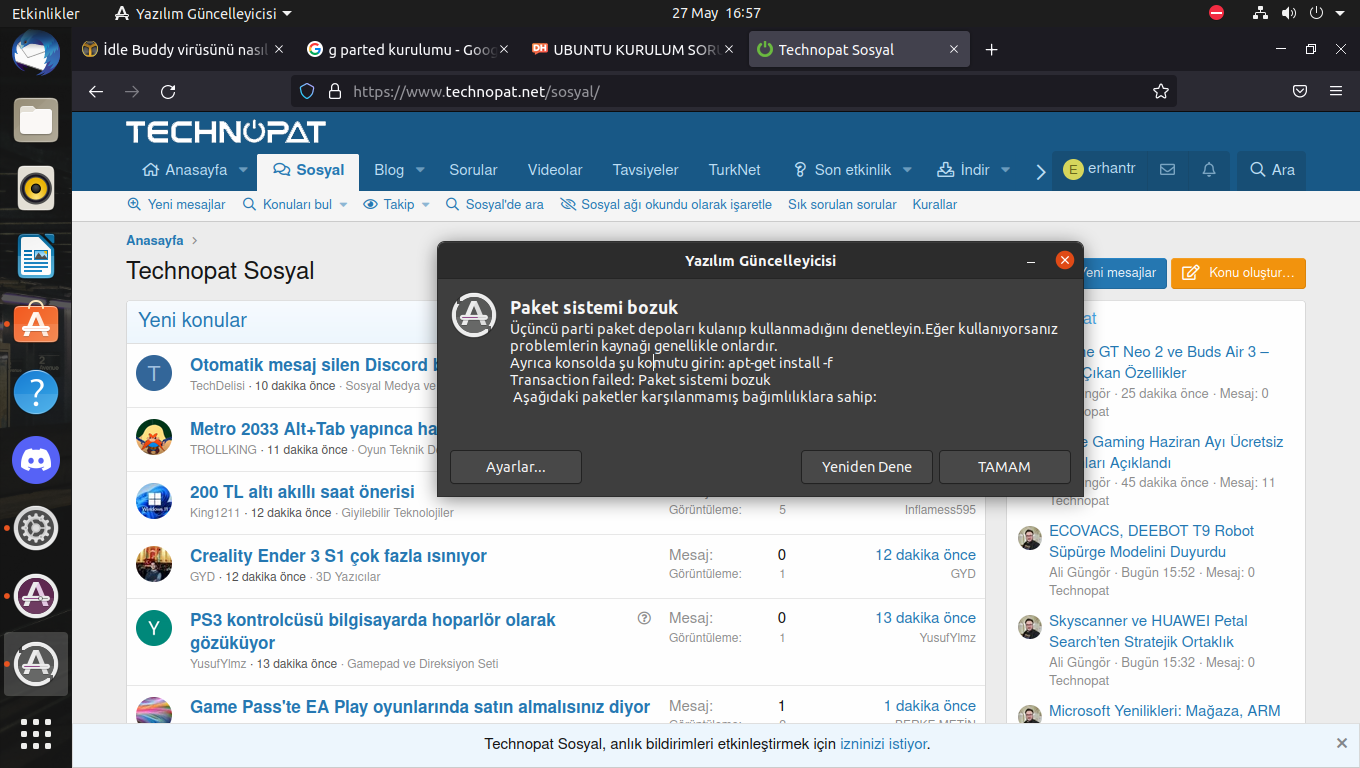
Task: Switch to UBUNTU KURULUM SORUNU tab
Action: click(x=633, y=49)
